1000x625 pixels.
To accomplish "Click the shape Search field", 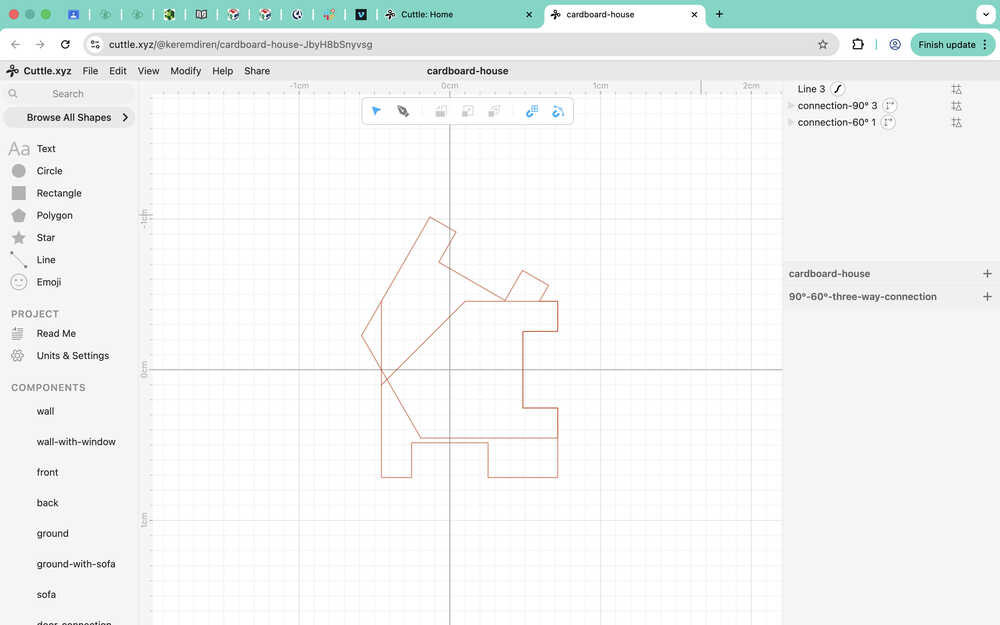I will [69, 94].
